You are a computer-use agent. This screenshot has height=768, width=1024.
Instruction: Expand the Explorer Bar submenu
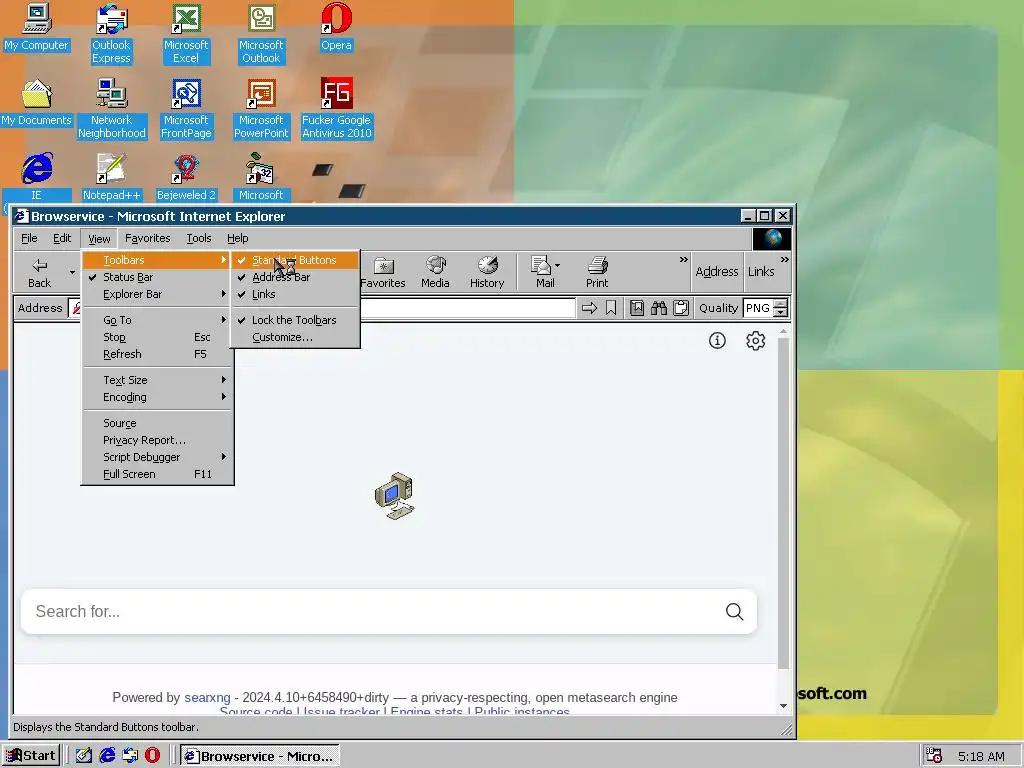[157, 294]
